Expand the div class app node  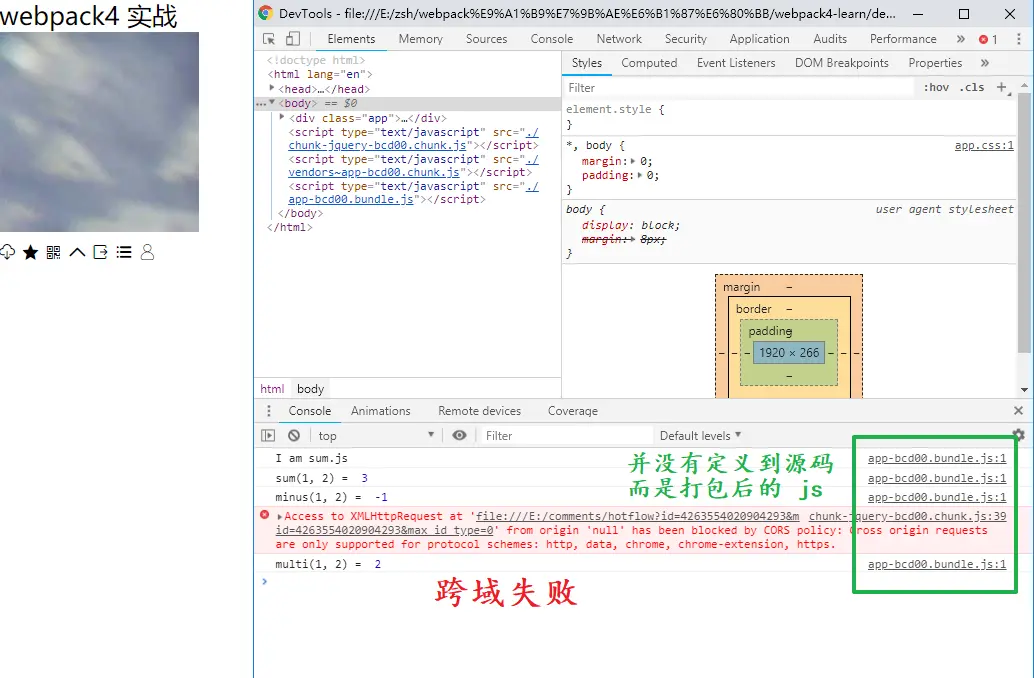pyautogui.click(x=282, y=117)
